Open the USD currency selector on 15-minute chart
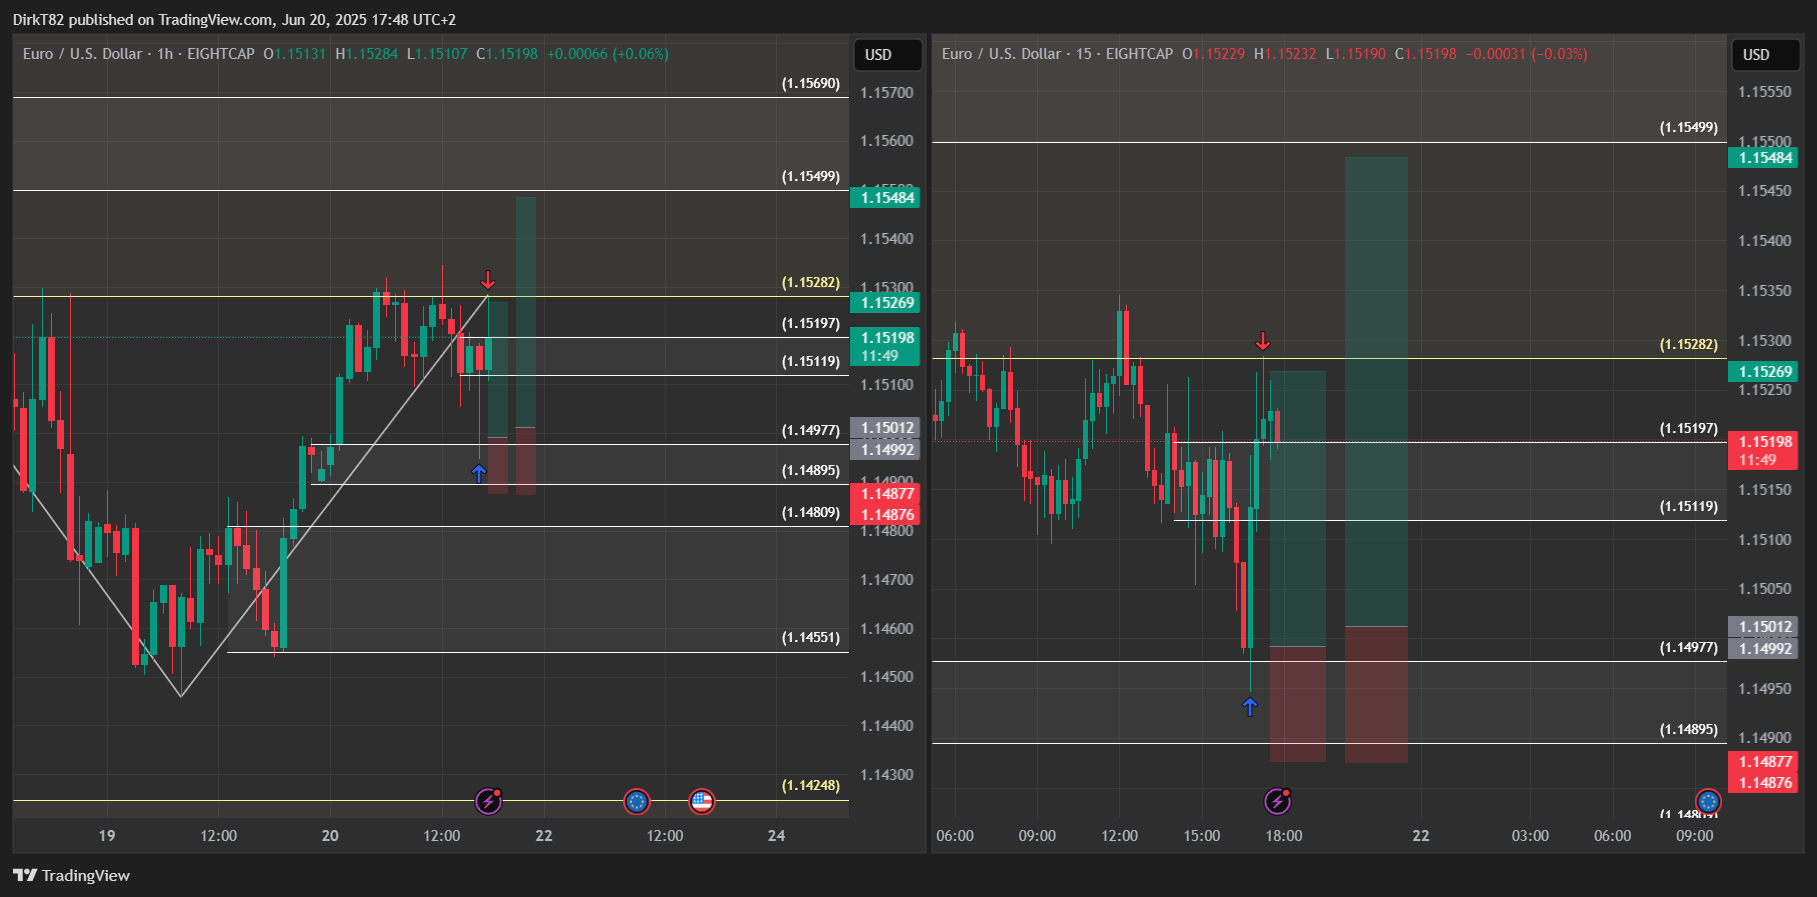This screenshot has width=1817, height=897. coord(1766,55)
